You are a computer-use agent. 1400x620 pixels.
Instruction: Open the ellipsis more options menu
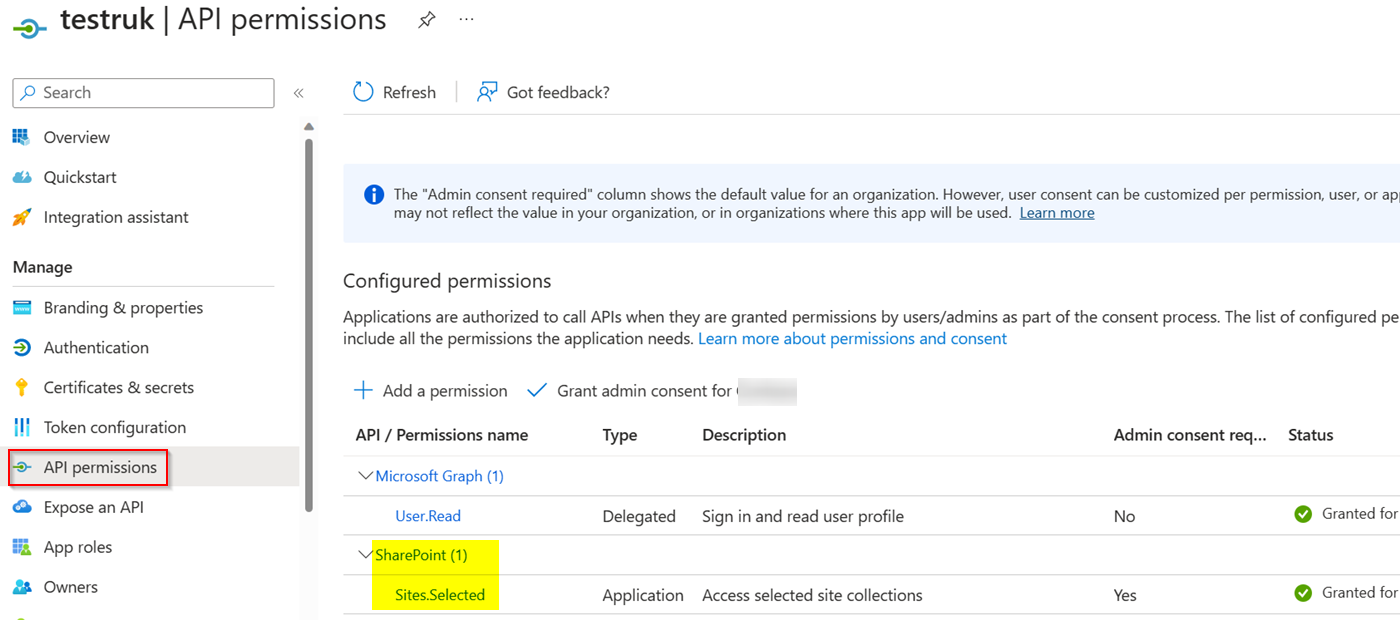[466, 19]
